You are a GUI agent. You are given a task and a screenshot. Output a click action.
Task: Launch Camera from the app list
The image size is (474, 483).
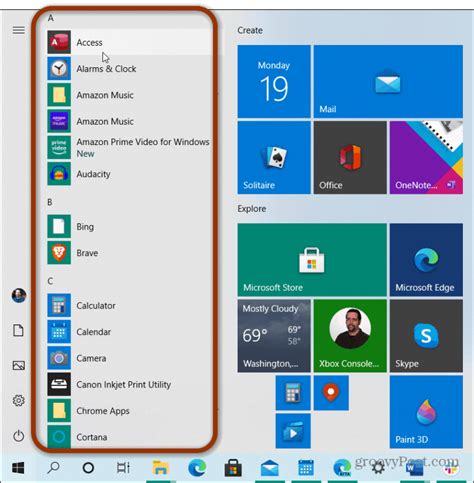[x=129, y=358]
